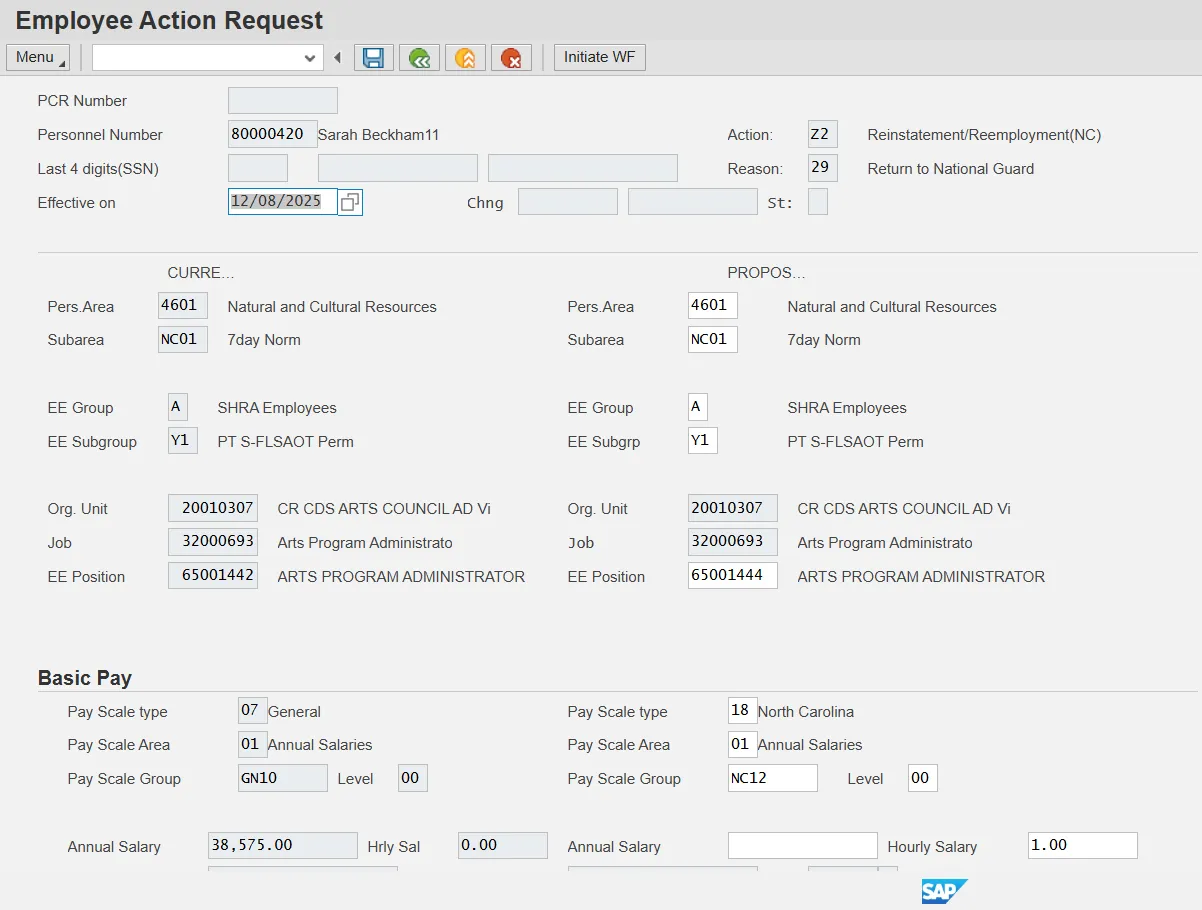1202x910 pixels.
Task: Click the Save floppy disk icon
Action: pos(374,58)
